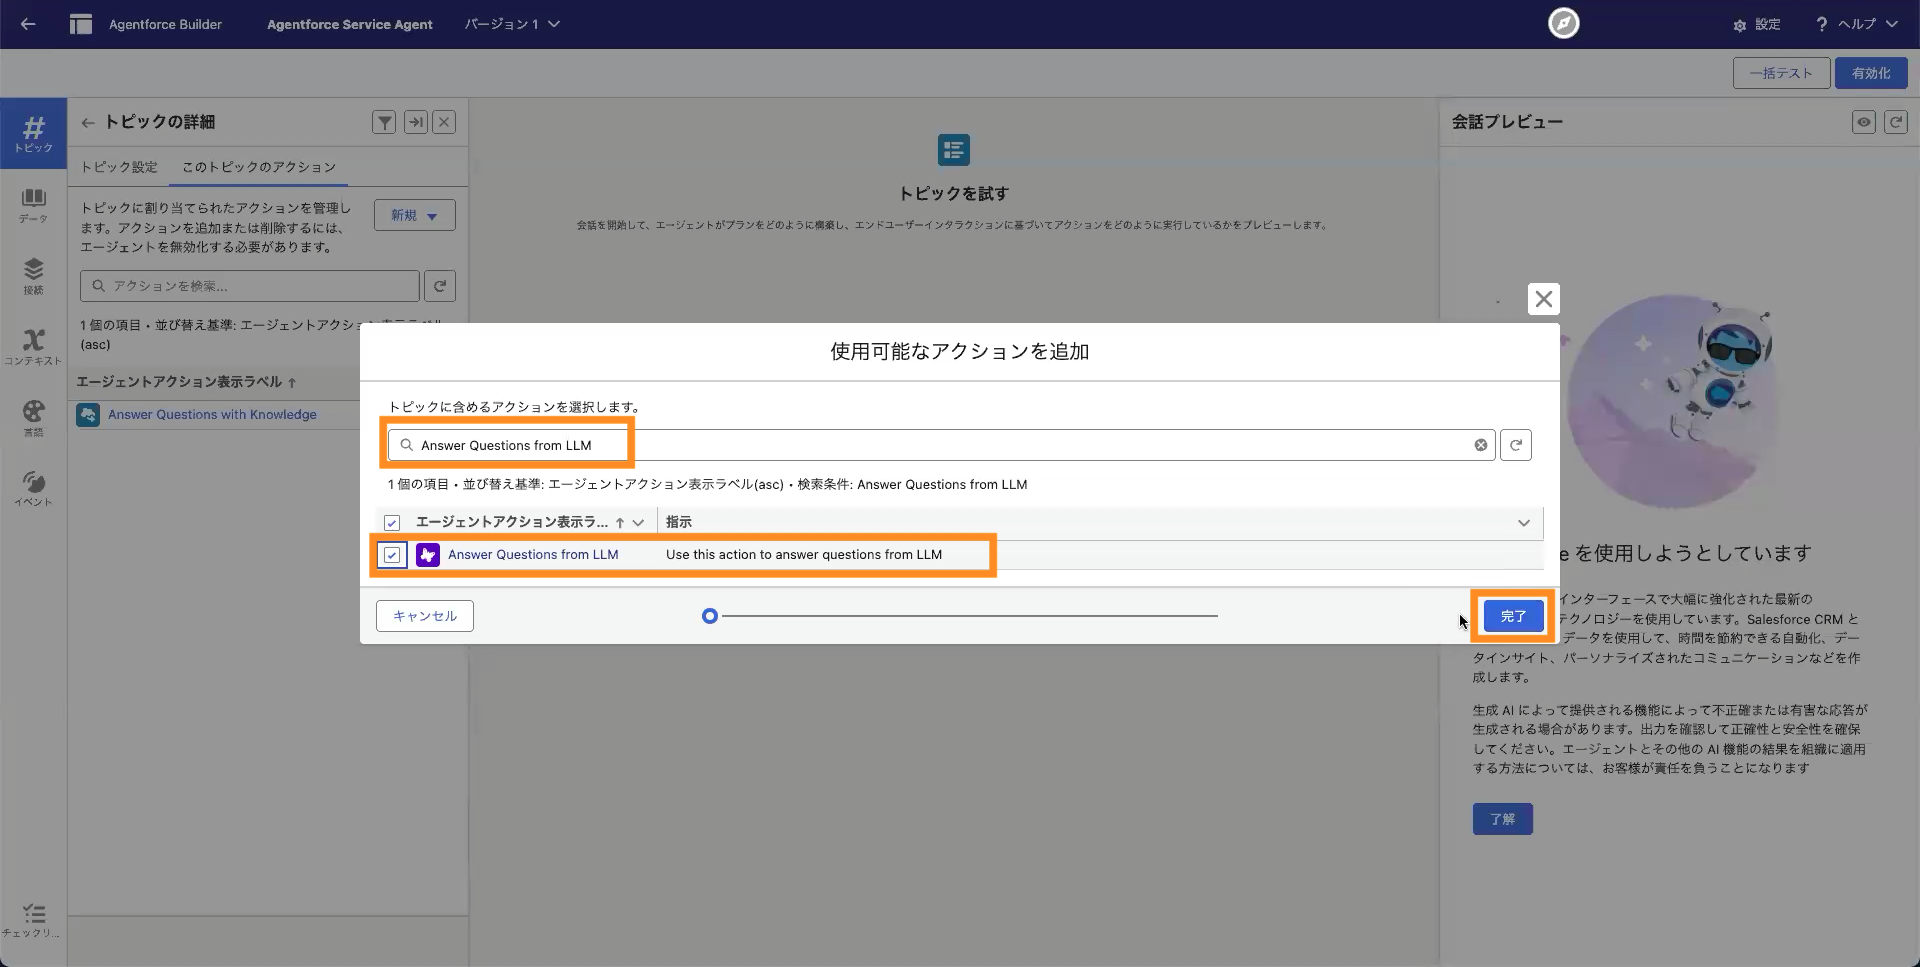Image resolution: width=1920 pixels, height=967 pixels.
Task: Uncheck the Answer Questions from LLM checkbox
Action: (x=392, y=555)
